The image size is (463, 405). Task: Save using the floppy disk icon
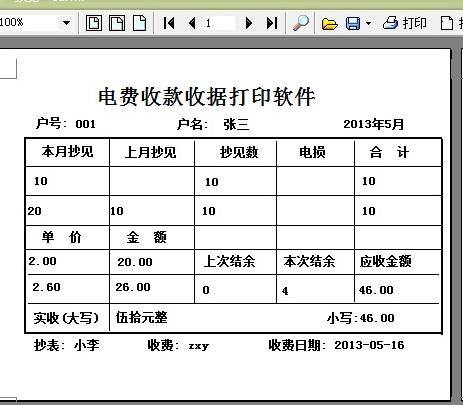353,24
